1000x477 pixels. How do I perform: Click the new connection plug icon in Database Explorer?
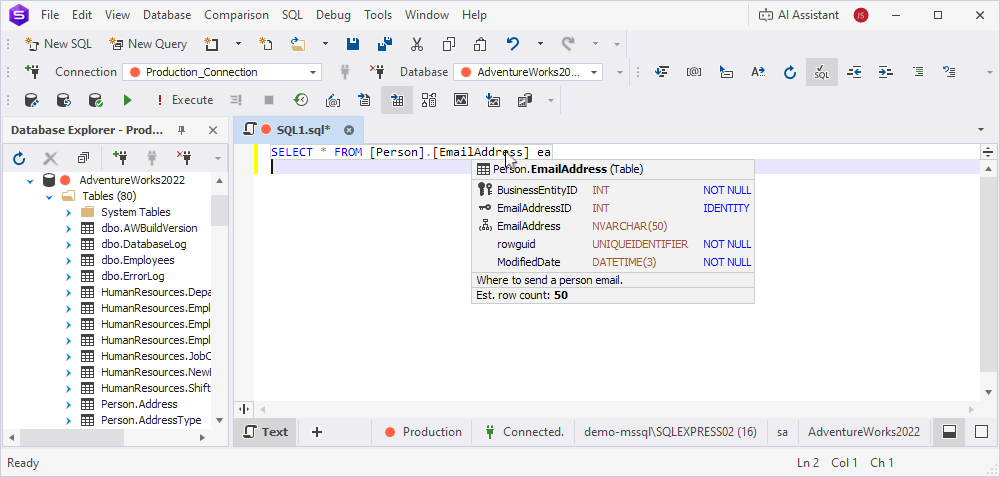click(120, 158)
